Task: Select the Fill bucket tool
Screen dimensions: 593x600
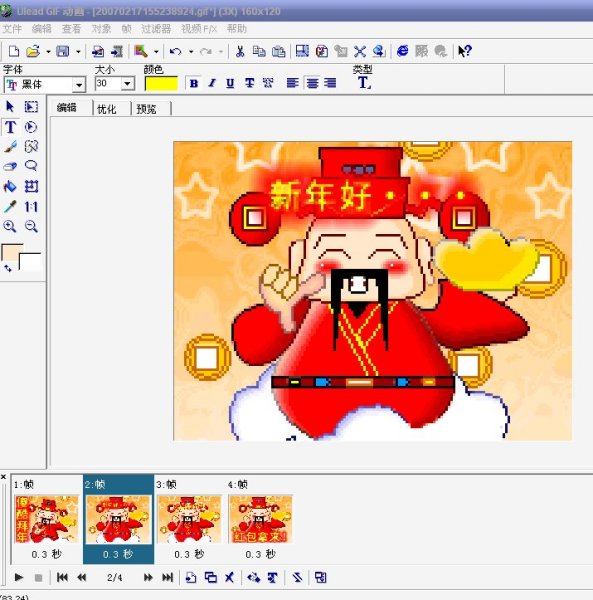Action: tap(10, 186)
